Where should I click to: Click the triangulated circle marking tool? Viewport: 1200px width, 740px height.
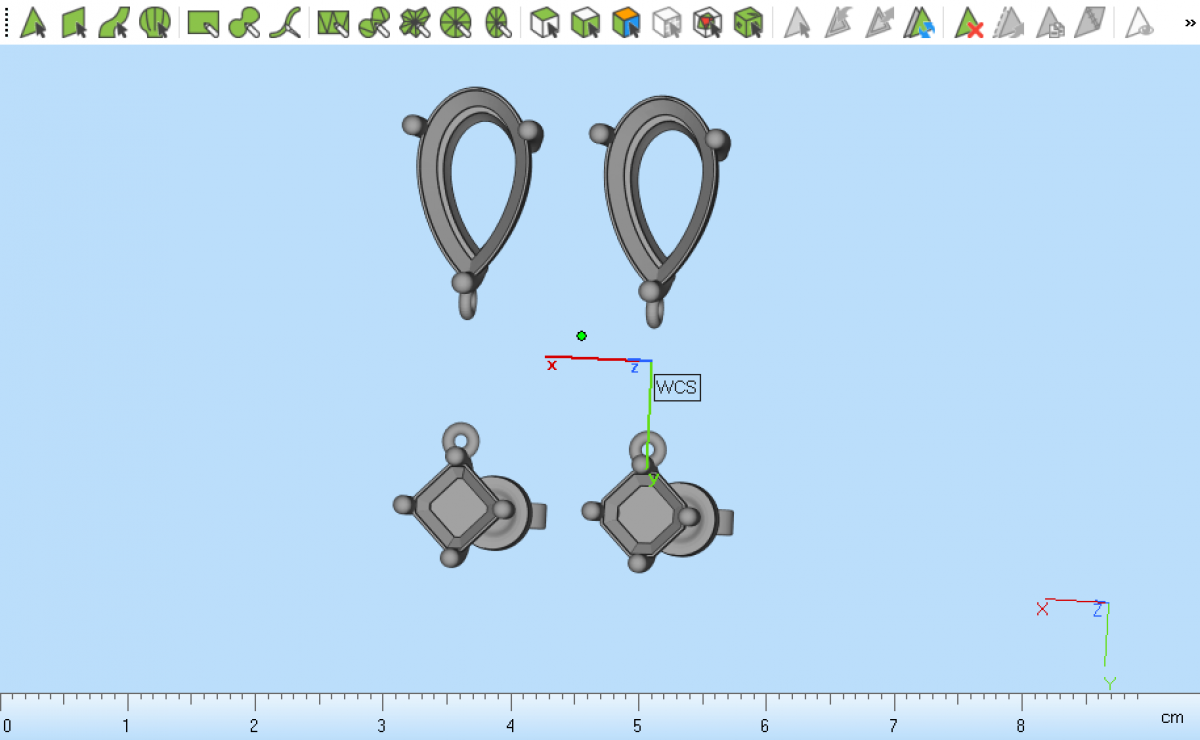[x=456, y=22]
